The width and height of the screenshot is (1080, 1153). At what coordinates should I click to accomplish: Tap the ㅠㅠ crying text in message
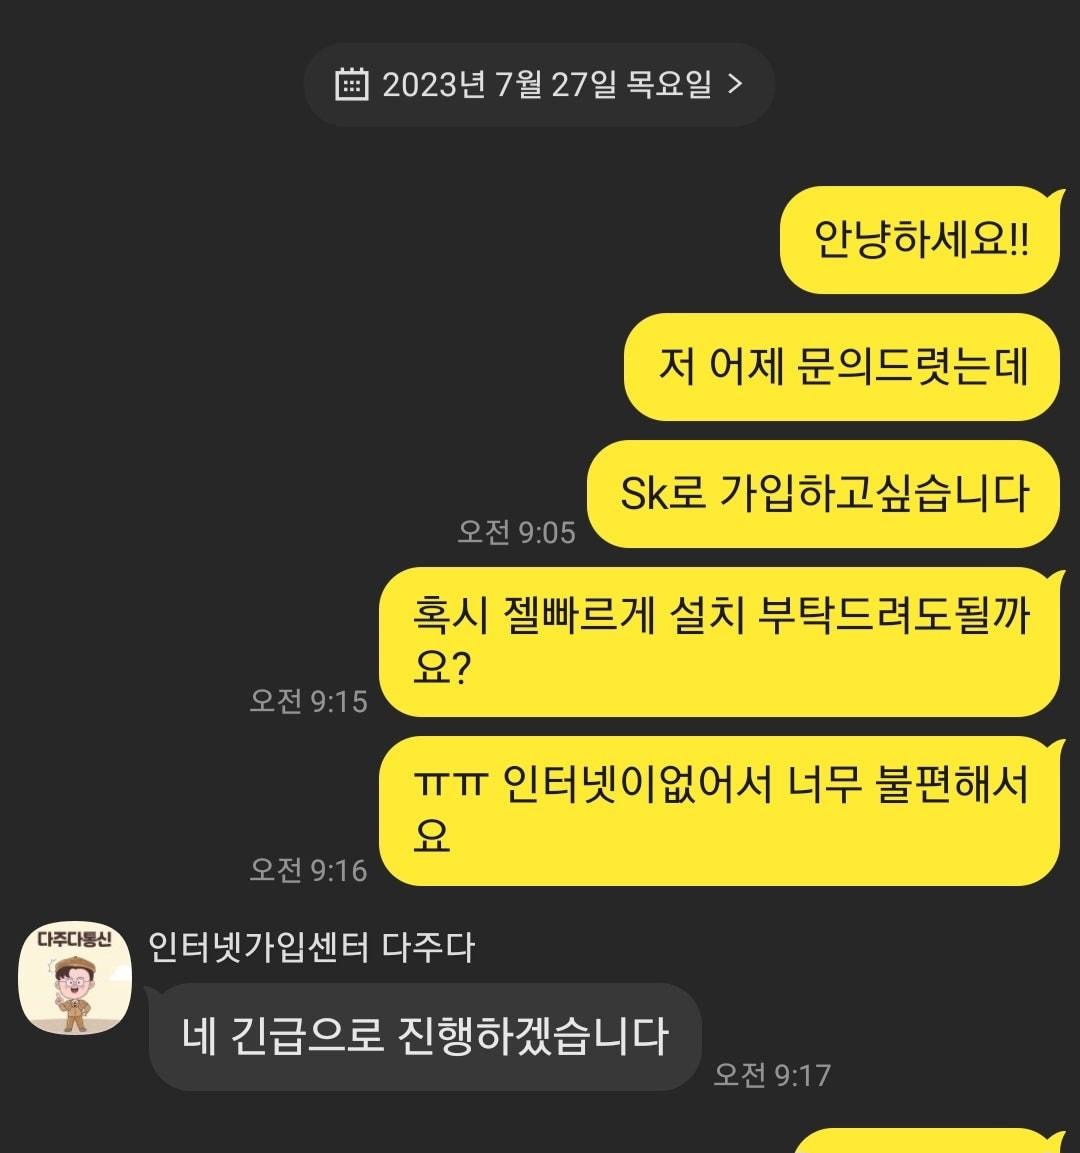pyautogui.click(x=451, y=785)
